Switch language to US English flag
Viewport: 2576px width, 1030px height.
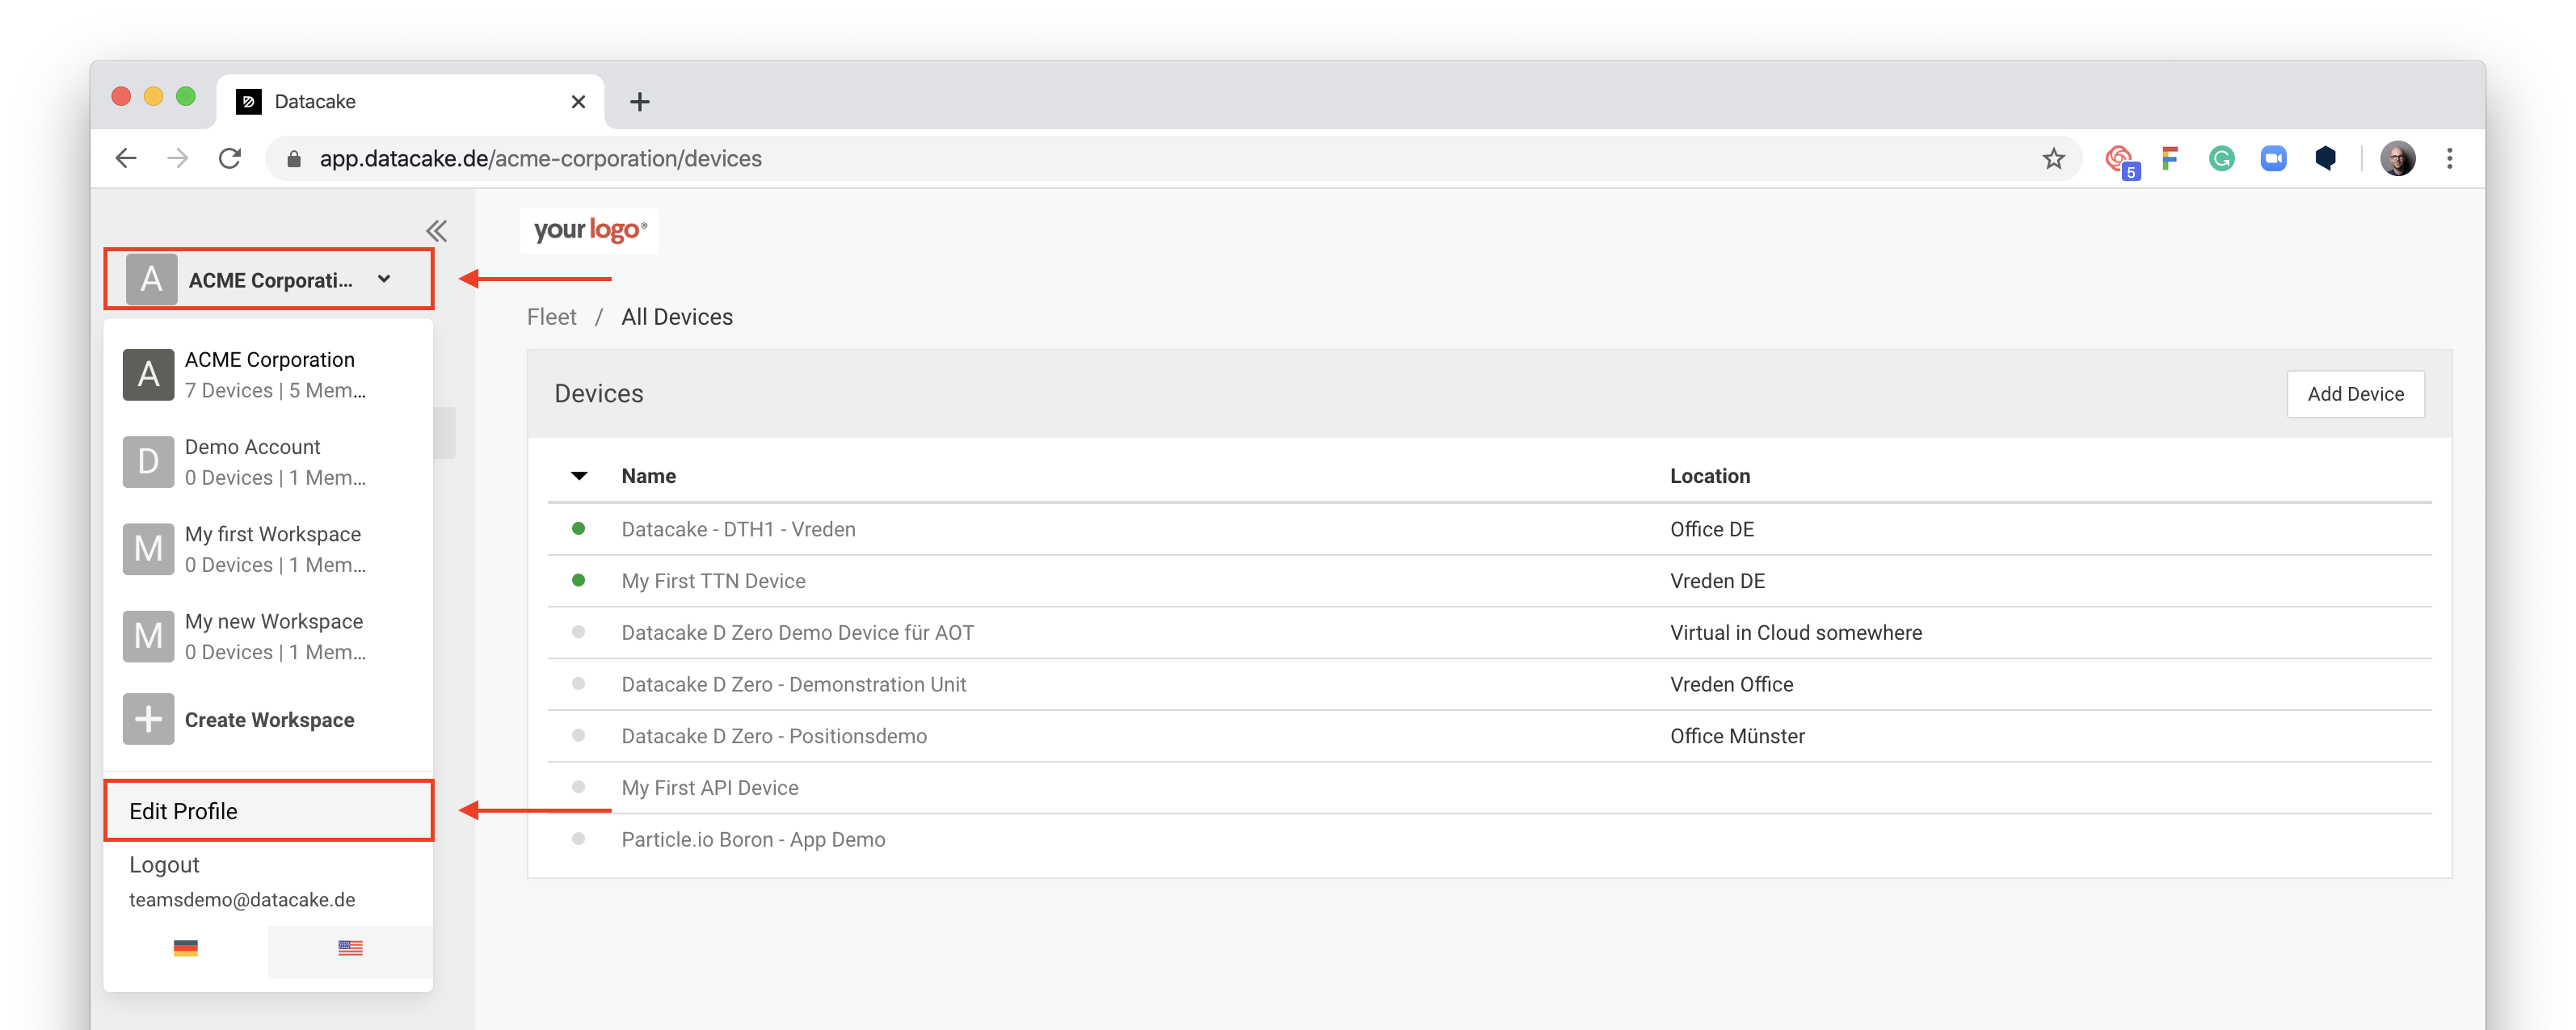[350, 948]
